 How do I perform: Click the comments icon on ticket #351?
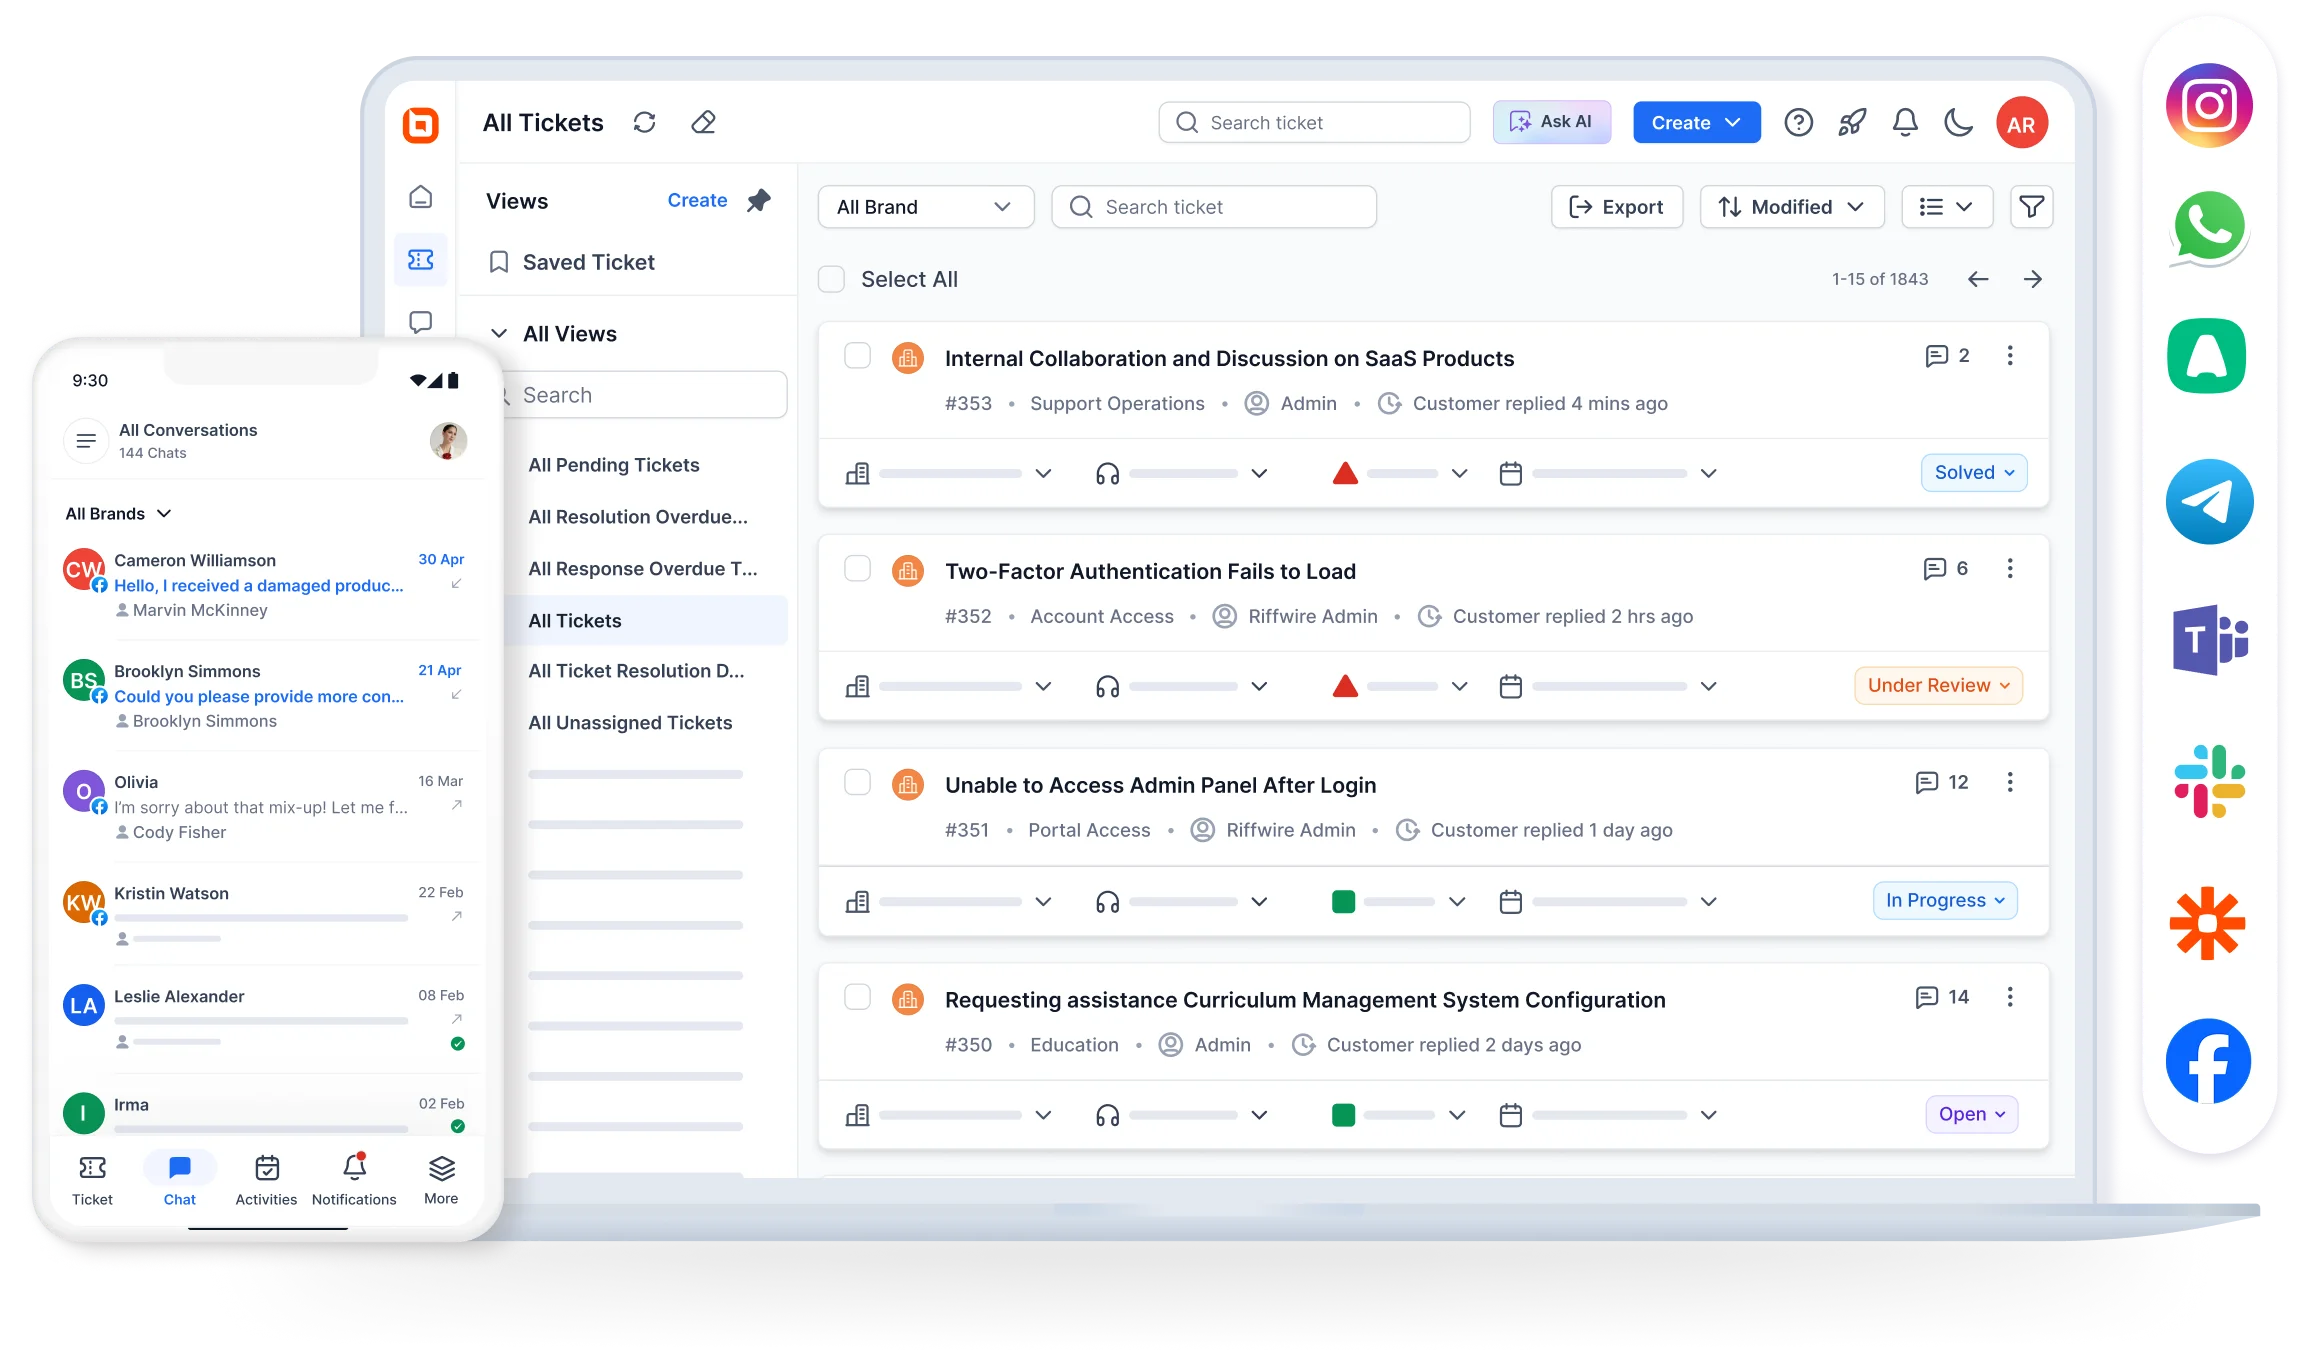(x=1926, y=783)
